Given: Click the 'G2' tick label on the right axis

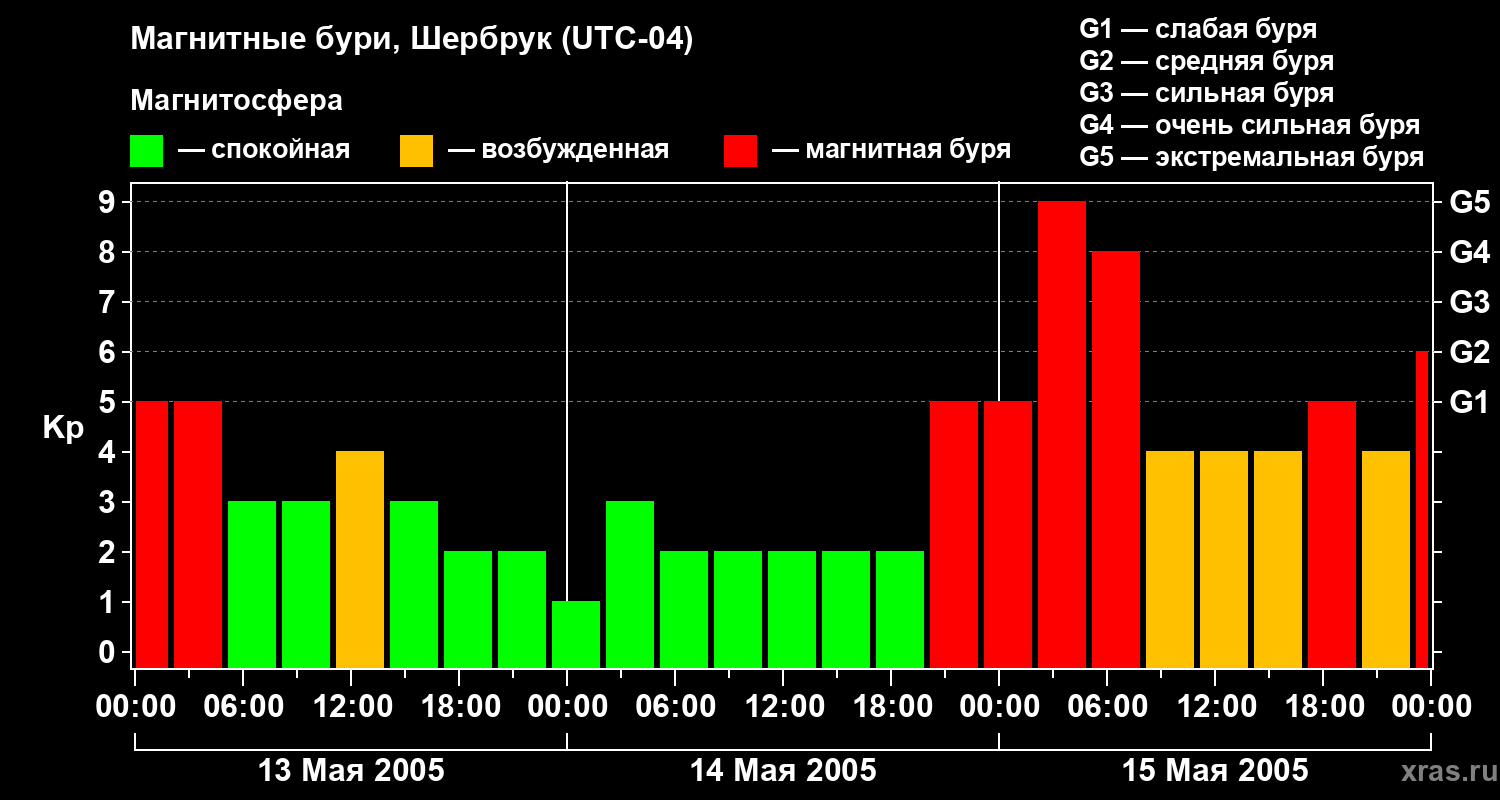Looking at the screenshot, I should click(x=1469, y=353).
